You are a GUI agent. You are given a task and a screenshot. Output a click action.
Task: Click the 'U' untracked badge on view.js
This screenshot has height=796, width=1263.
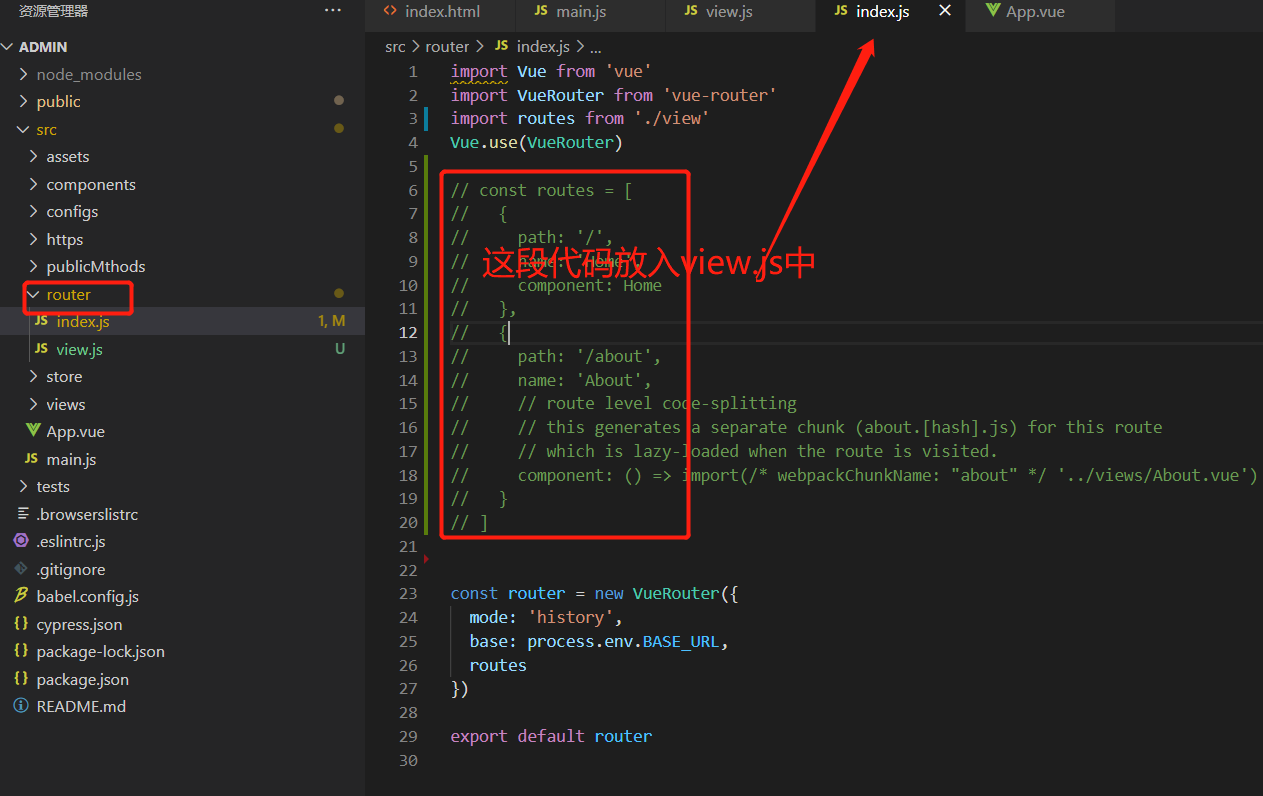pos(340,349)
